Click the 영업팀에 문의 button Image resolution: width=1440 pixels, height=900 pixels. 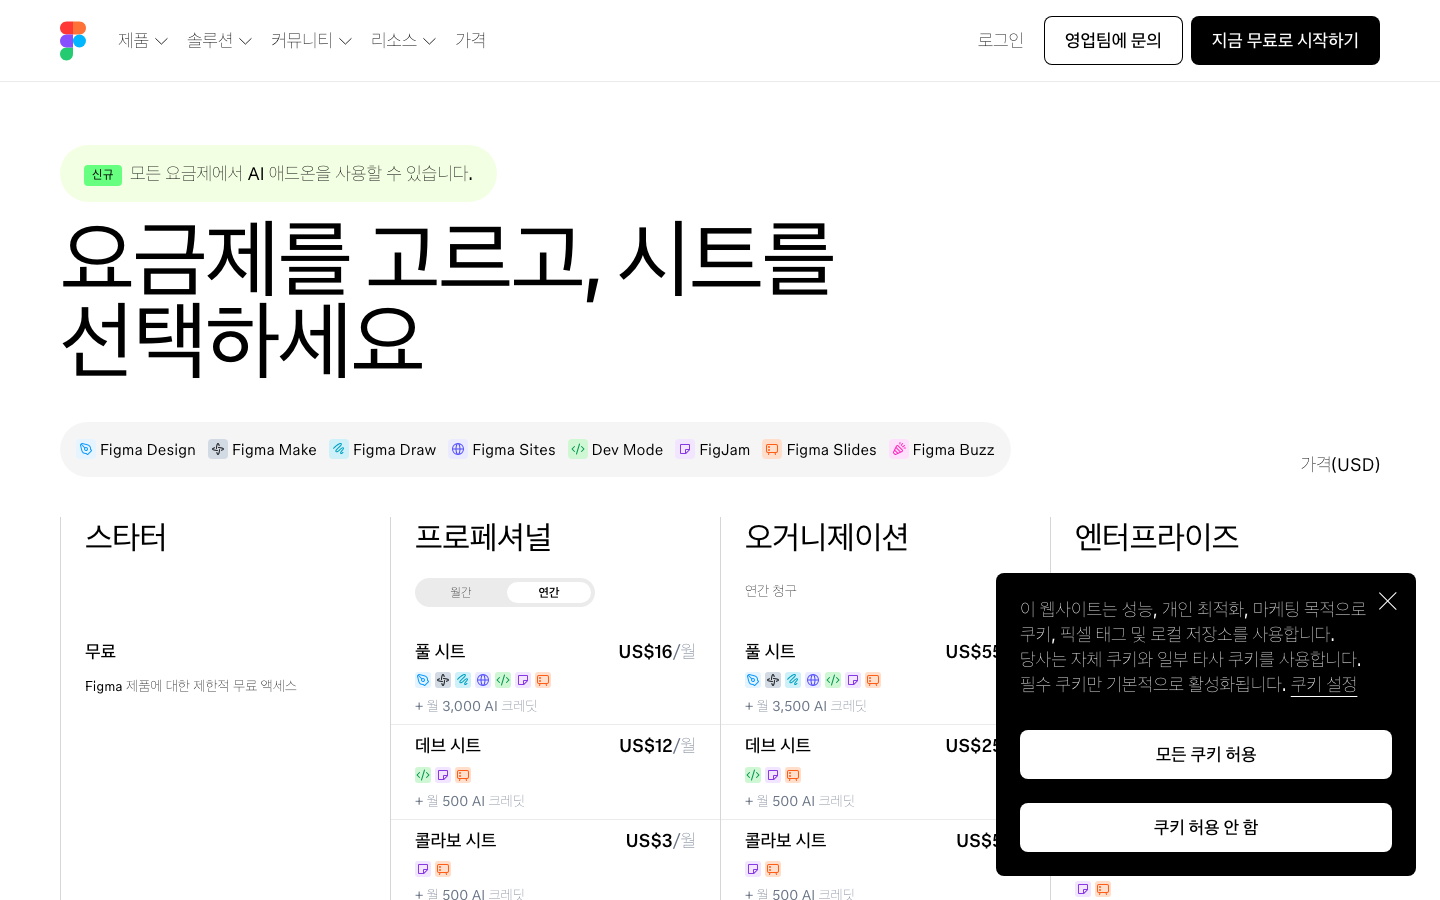point(1113,40)
